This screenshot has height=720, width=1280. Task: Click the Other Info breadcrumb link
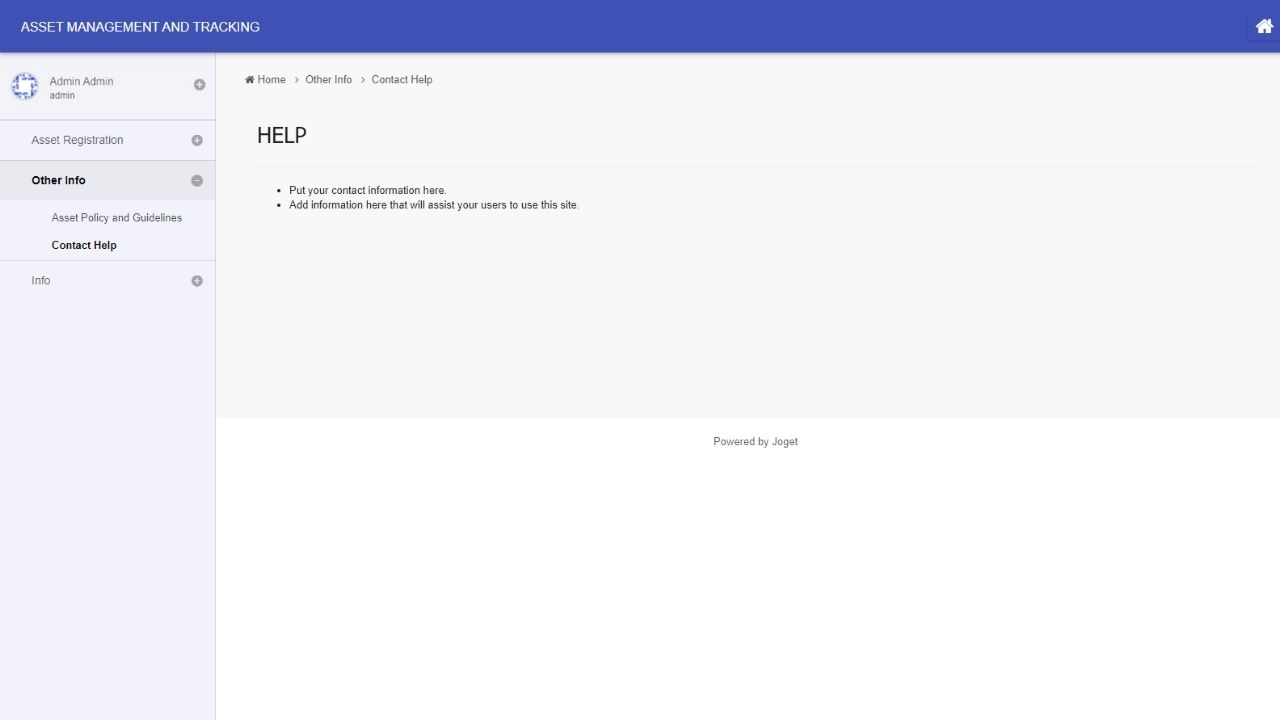pyautogui.click(x=329, y=80)
